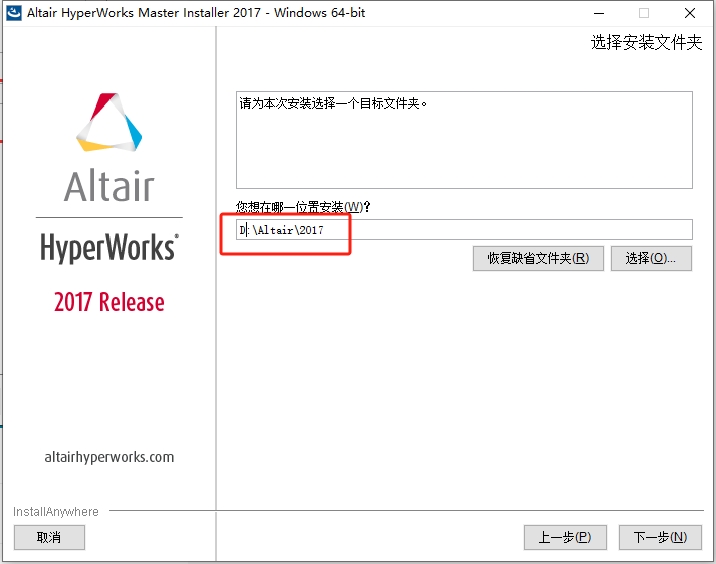Click the 选择安装文件夹 heading
The width and height of the screenshot is (716, 564).
pyautogui.click(x=646, y=43)
